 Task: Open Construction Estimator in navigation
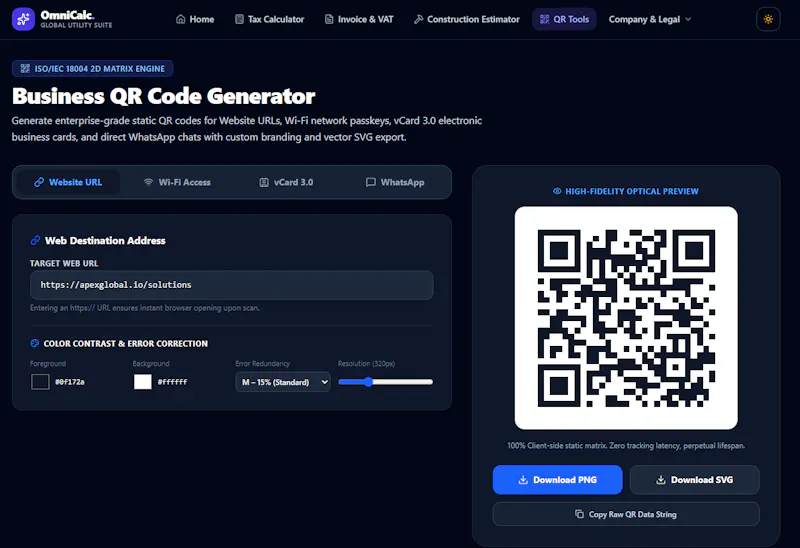[x=467, y=19]
